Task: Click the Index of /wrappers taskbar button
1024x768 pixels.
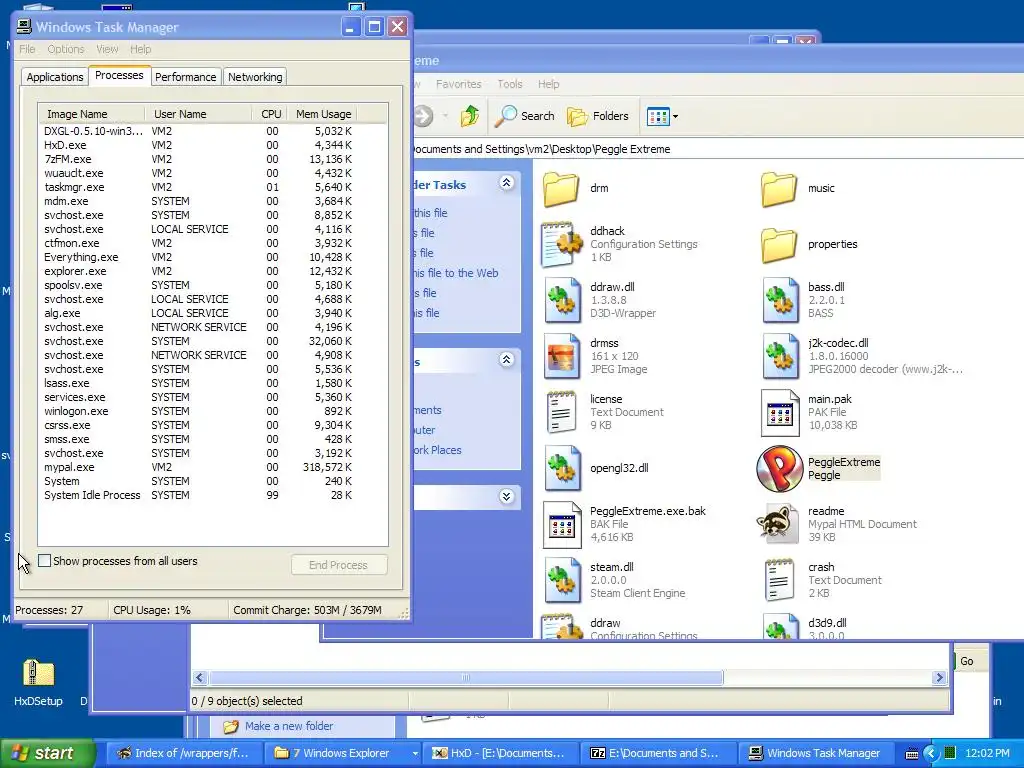Action: coord(184,753)
